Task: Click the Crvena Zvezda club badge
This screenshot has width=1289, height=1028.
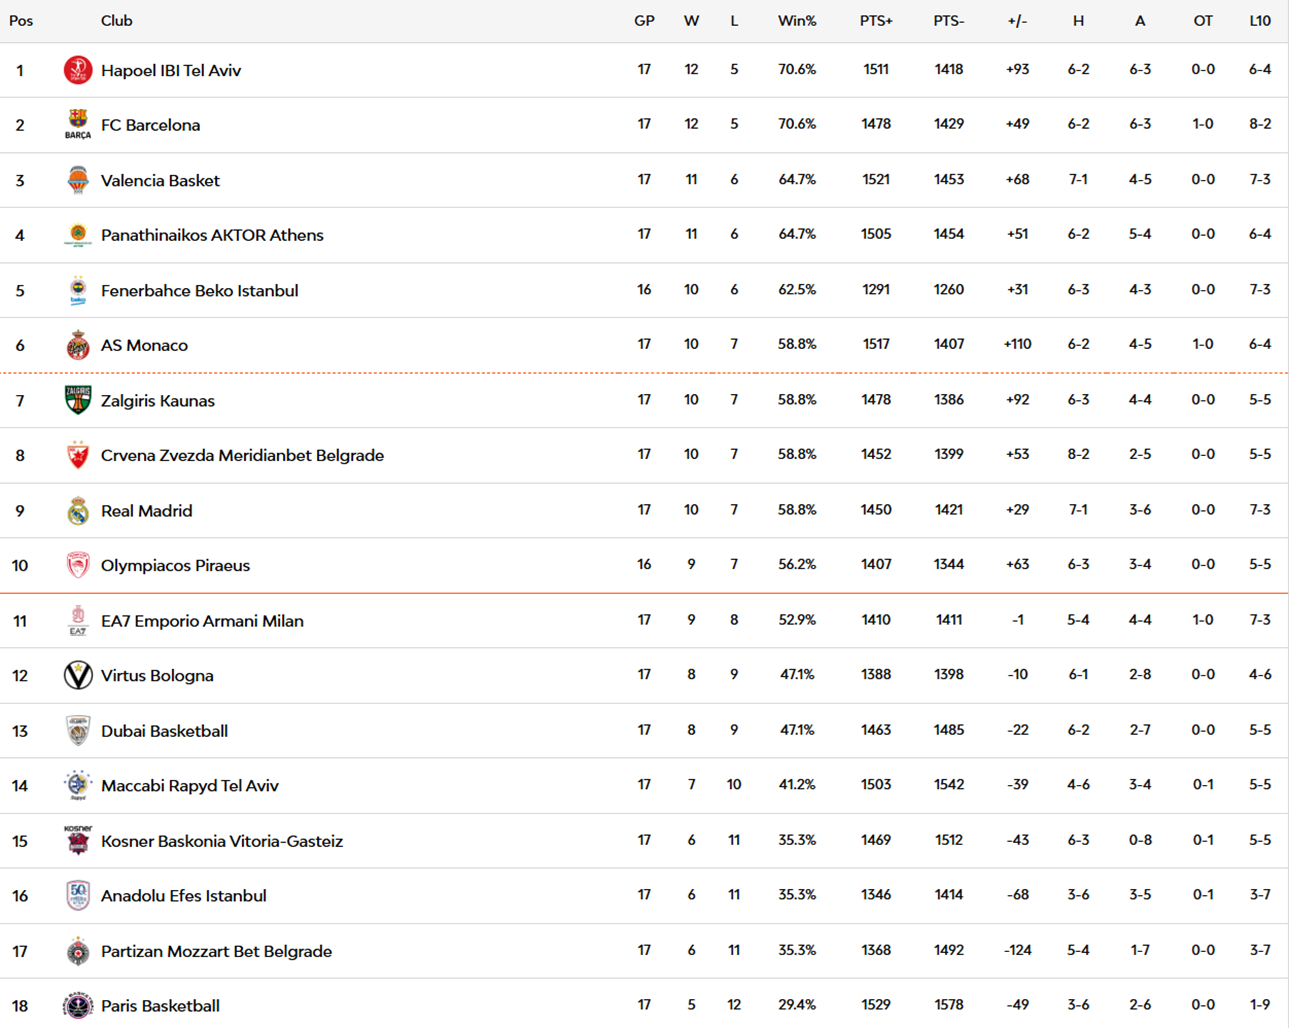Action: 78,455
